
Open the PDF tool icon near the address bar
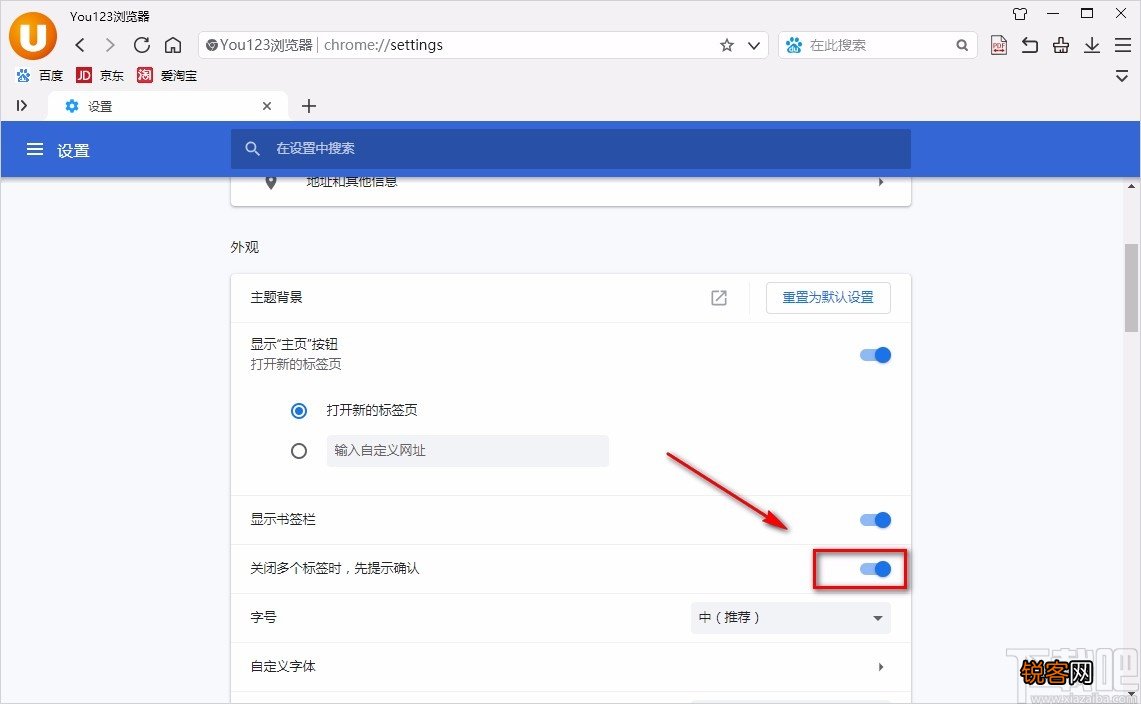[998, 45]
